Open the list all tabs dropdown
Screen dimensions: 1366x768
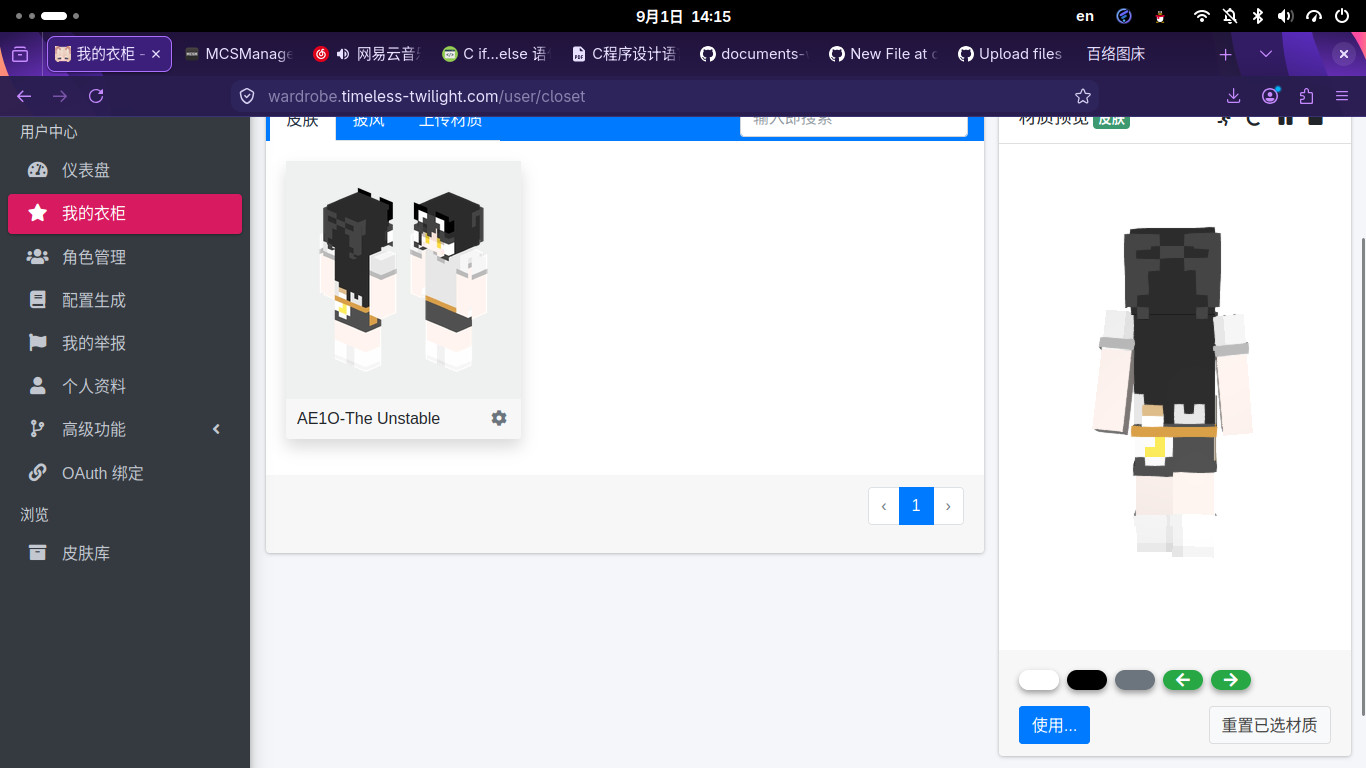click(1266, 54)
